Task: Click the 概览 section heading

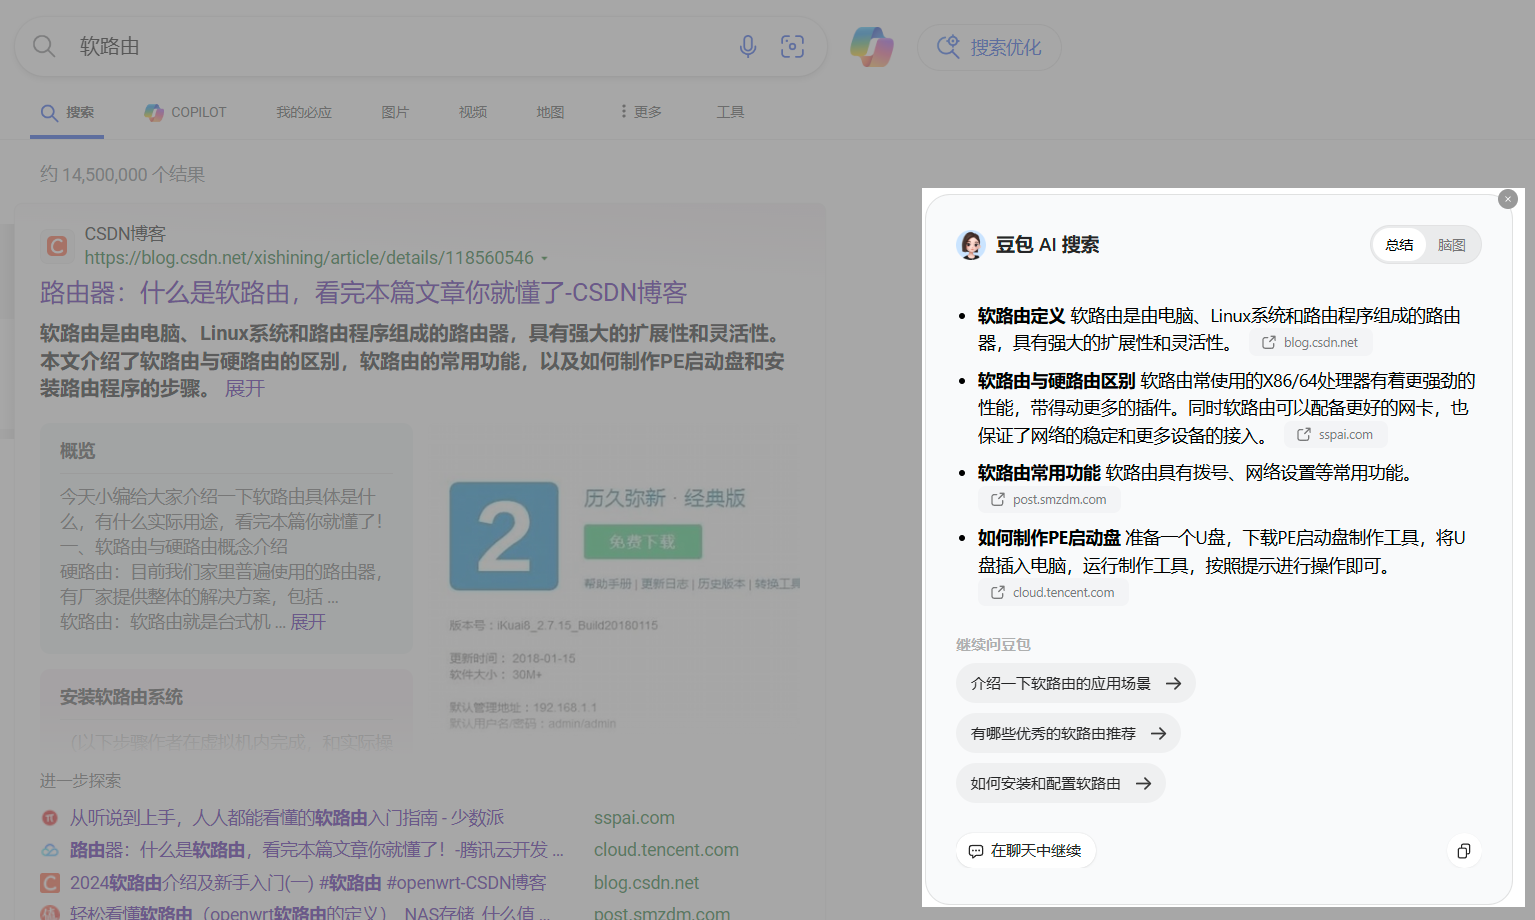Action: 77,451
